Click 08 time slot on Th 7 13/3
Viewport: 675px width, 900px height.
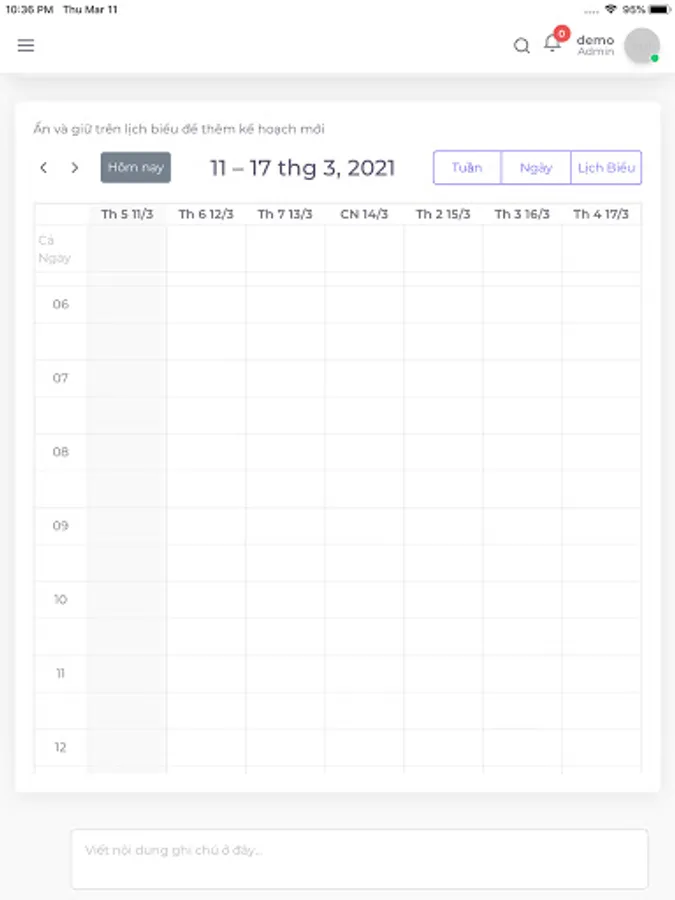tap(285, 452)
